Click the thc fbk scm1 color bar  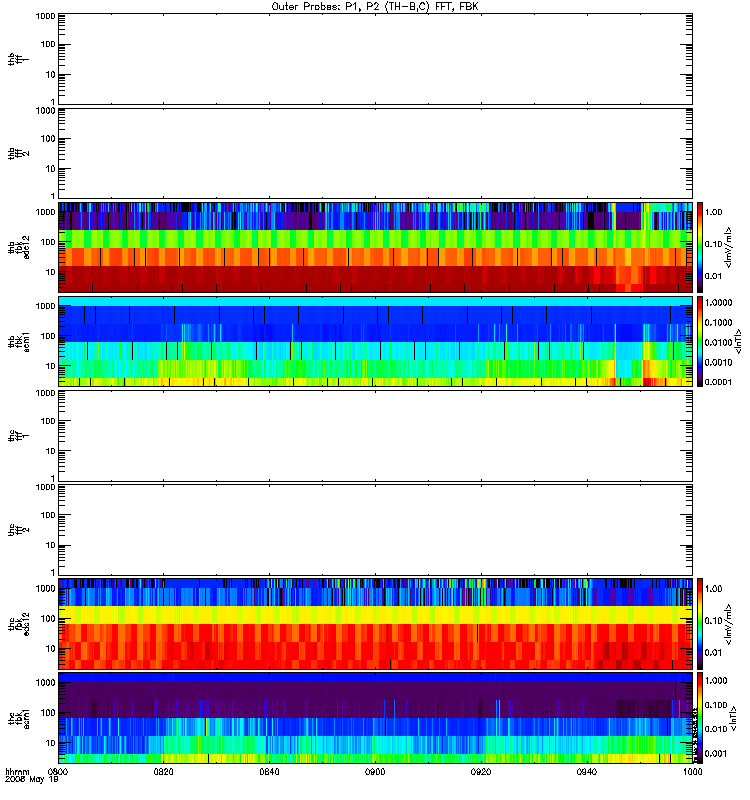pyautogui.click(x=700, y=718)
